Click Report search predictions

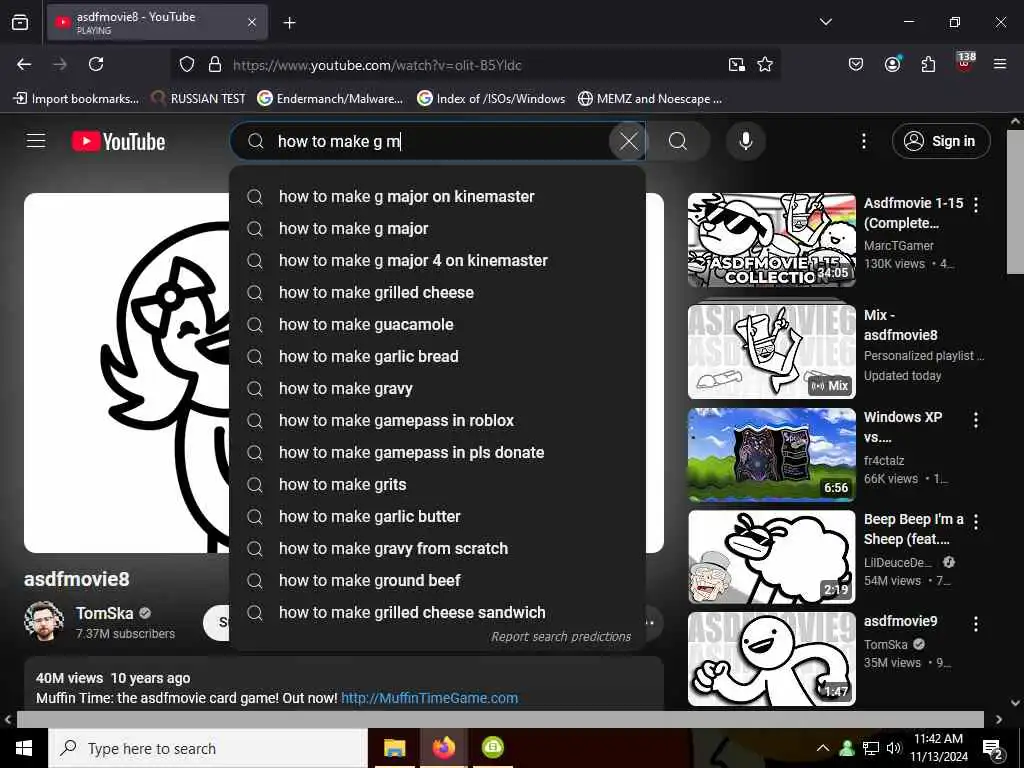point(561,637)
